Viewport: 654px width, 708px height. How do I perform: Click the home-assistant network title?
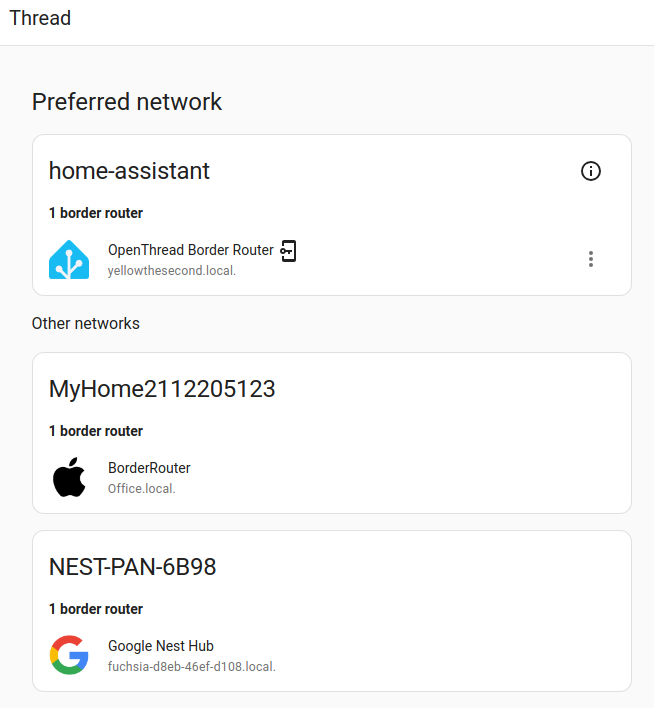point(129,171)
